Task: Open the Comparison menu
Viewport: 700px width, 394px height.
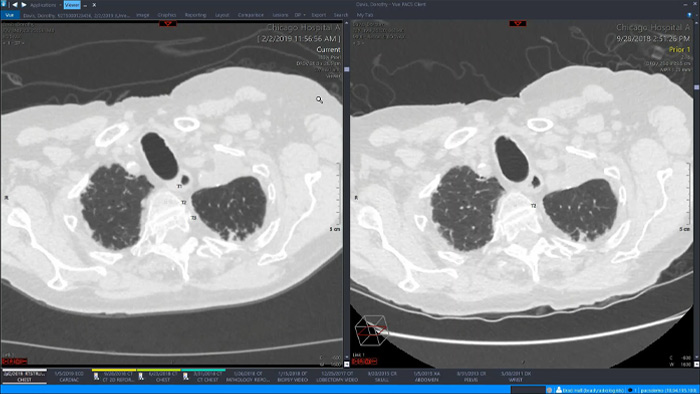Action: click(250, 15)
